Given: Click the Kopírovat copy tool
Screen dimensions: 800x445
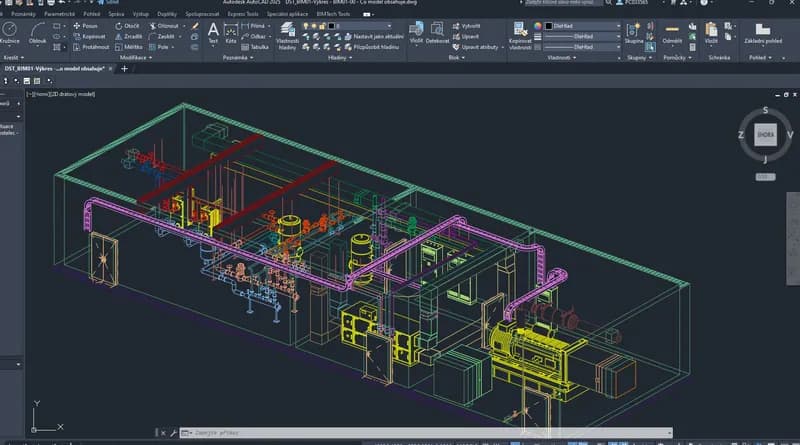Looking at the screenshot, I should [x=89, y=36].
